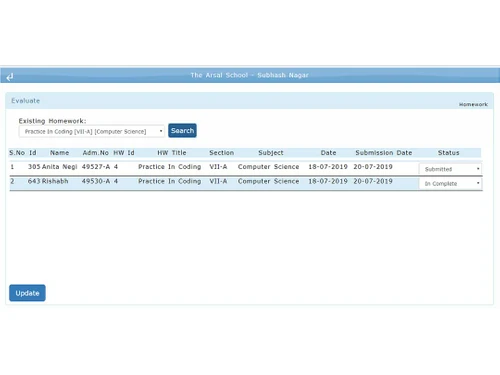Click Practice In Coding in Anita's row
This screenshot has width=500, height=375.
[x=170, y=167]
